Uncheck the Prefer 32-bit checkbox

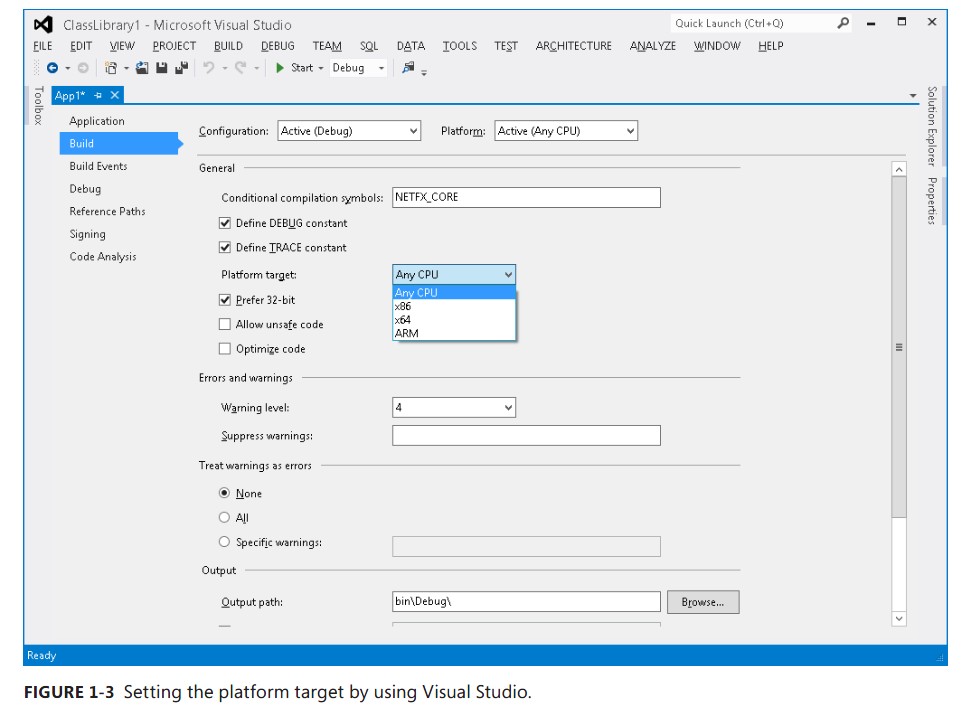(x=225, y=300)
